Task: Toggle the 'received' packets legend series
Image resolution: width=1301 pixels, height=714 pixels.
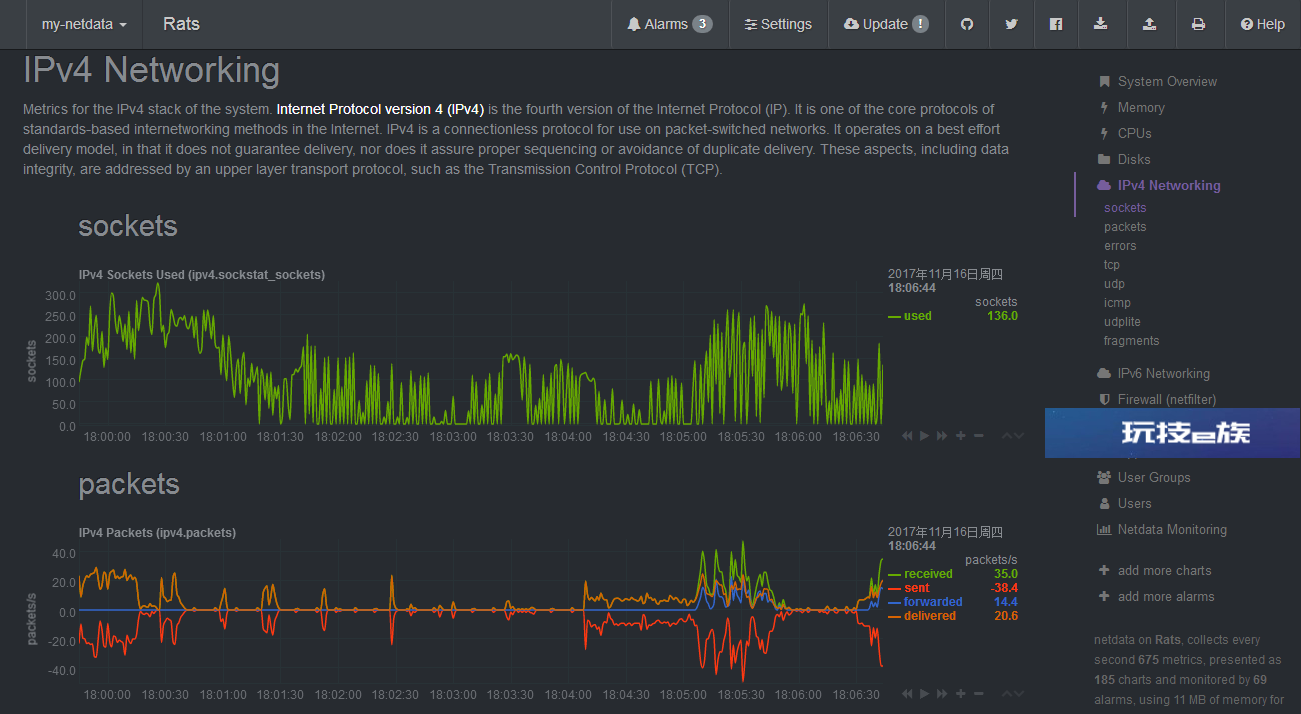Action: [x=928, y=574]
